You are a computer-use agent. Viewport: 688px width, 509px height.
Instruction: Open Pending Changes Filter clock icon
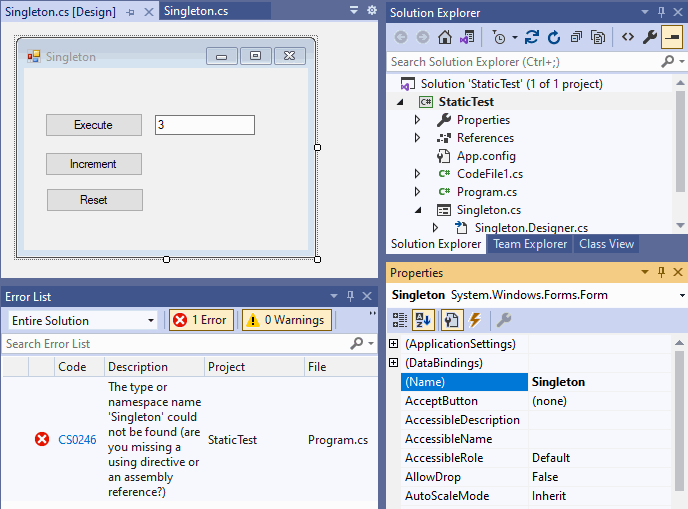pos(499,37)
